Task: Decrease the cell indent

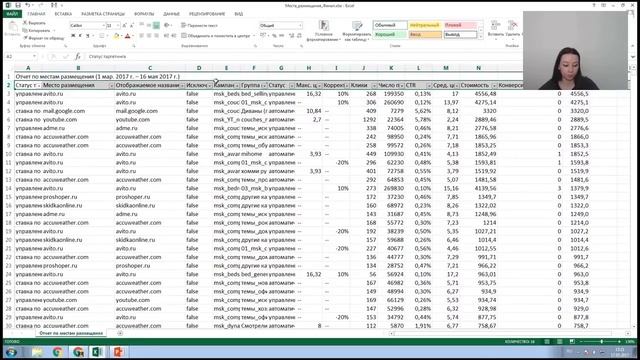Action: tap(167, 36)
